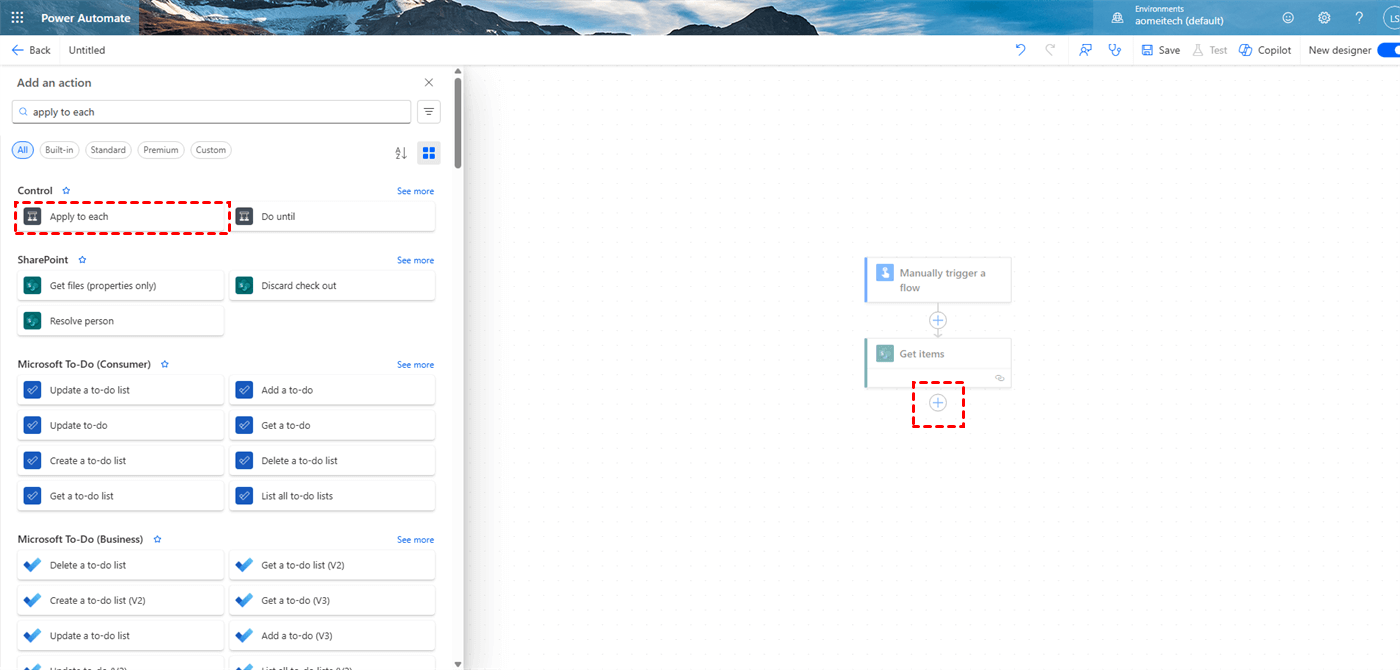Viewport: 1400px width, 670px height.
Task: Choose Get a to-do action
Action: (332, 425)
